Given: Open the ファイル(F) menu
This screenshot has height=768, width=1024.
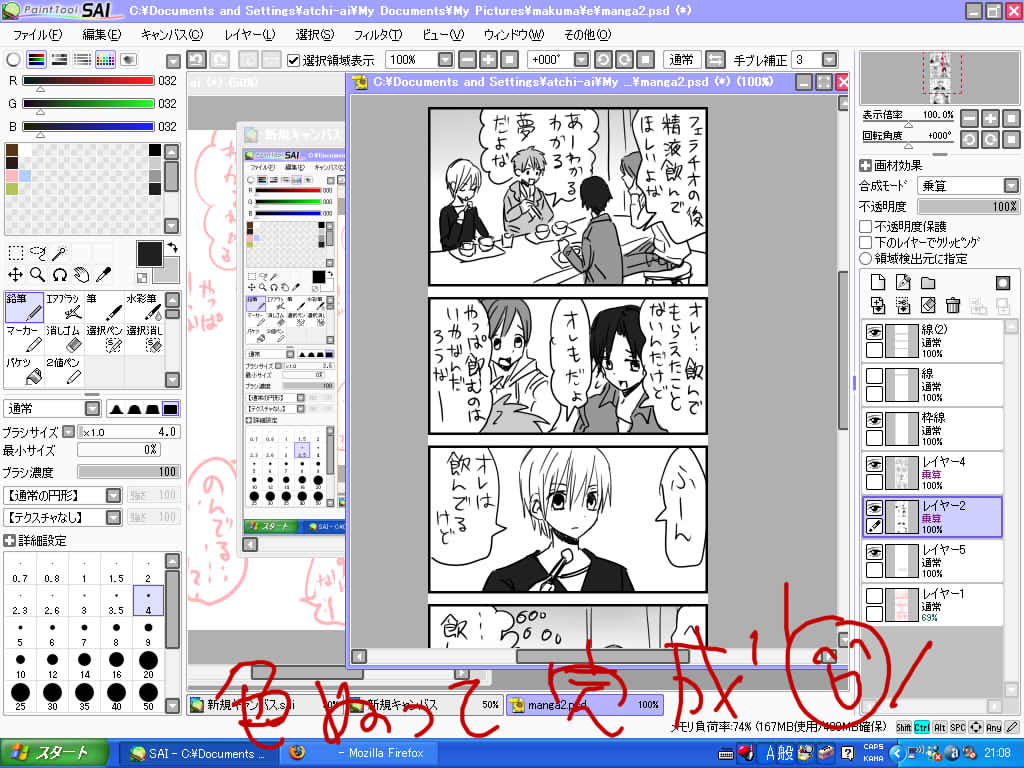Looking at the screenshot, I should [x=37, y=35].
